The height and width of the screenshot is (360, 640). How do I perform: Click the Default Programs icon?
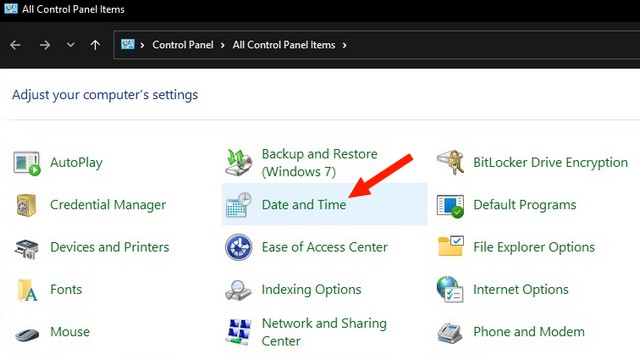[450, 206]
